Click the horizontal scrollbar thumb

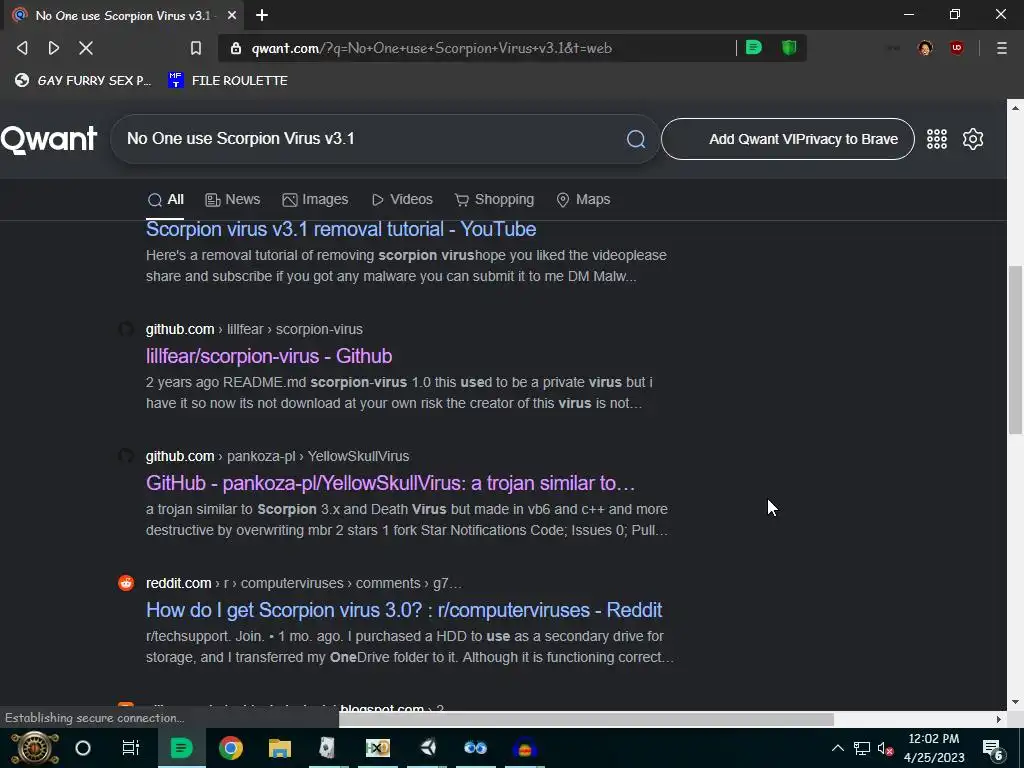click(586, 719)
